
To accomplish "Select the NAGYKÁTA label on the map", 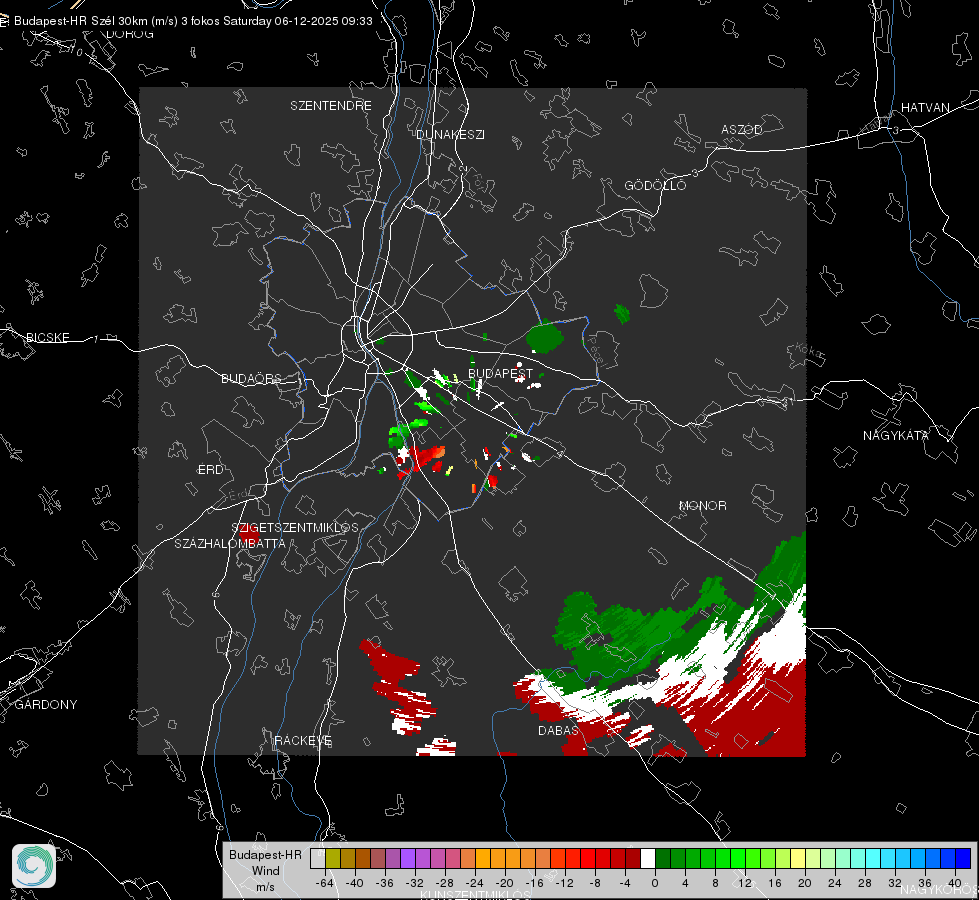I will [896, 435].
